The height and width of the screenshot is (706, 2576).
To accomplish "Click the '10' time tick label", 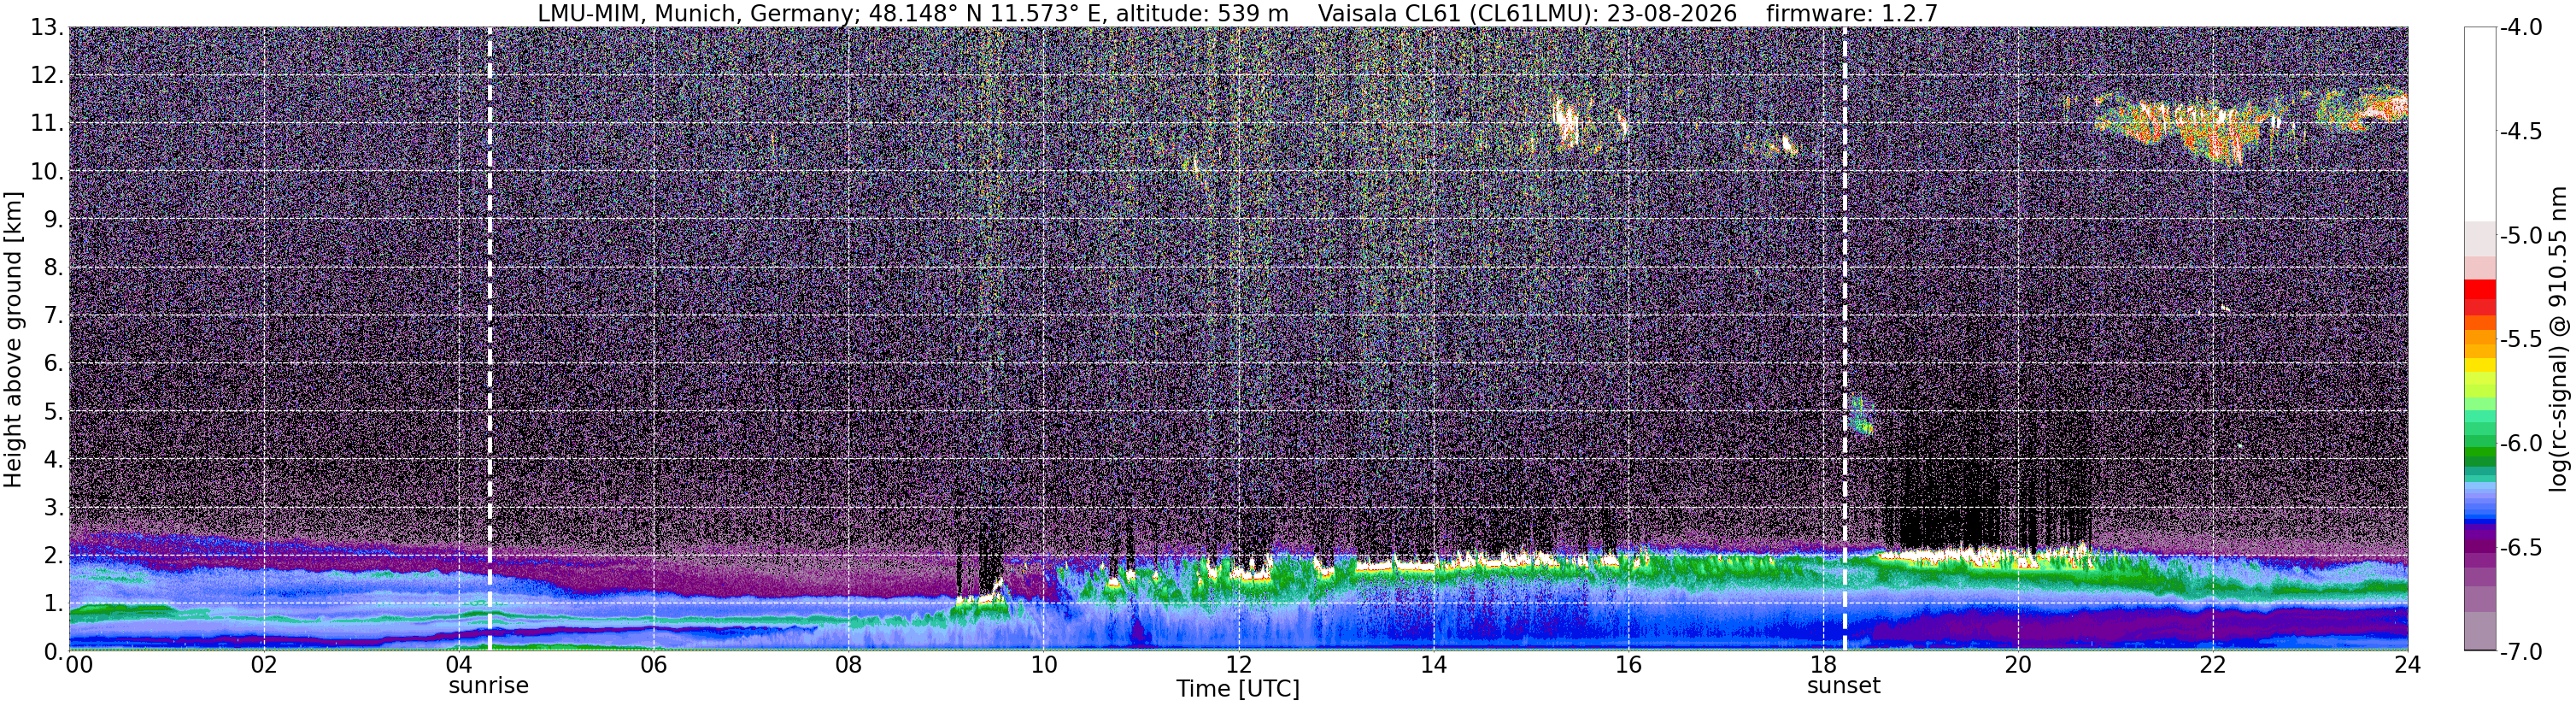I will tap(1043, 665).
